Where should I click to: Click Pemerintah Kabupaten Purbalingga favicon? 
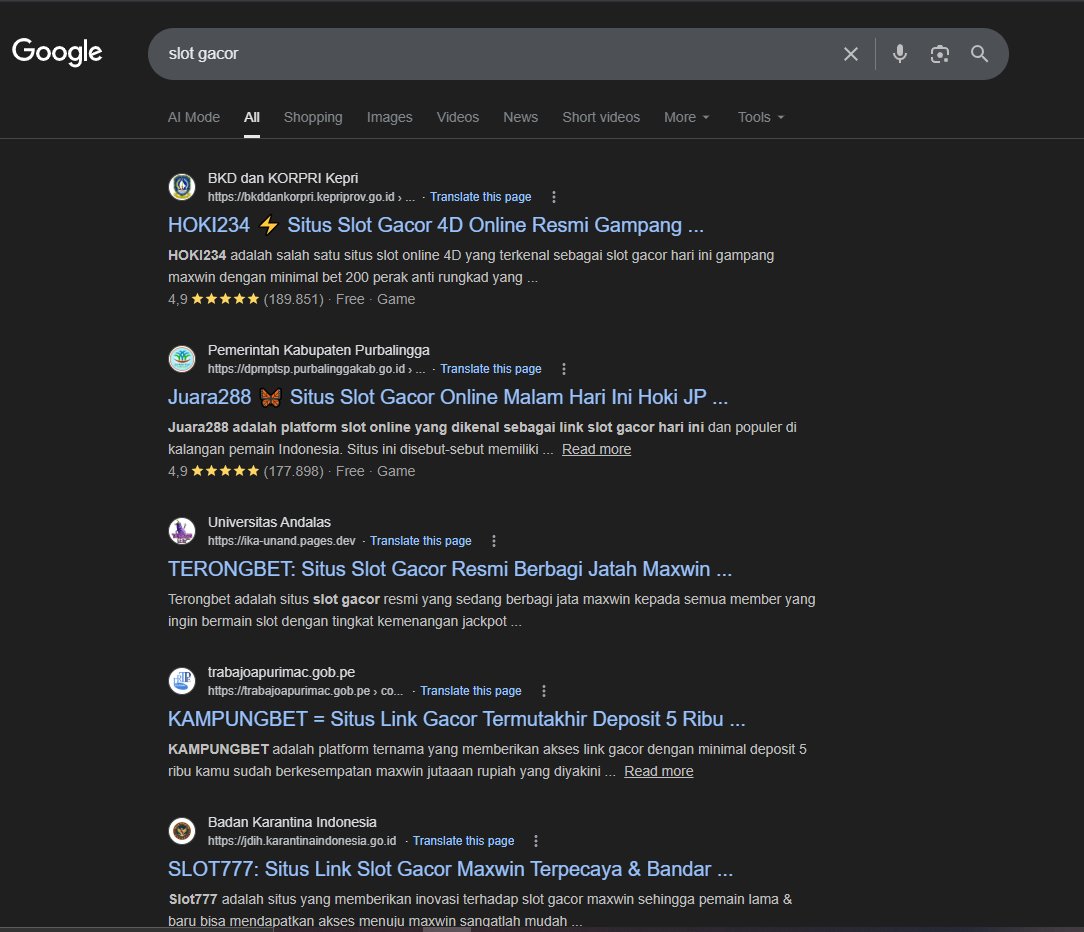coord(182,359)
